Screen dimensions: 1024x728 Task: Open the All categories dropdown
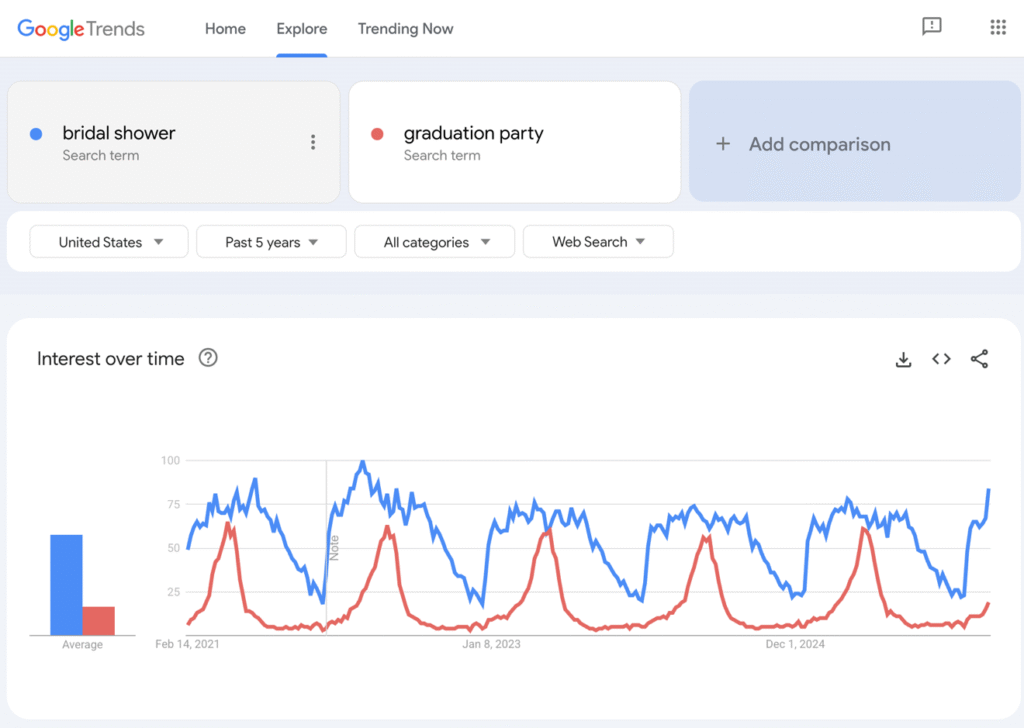click(x=434, y=241)
